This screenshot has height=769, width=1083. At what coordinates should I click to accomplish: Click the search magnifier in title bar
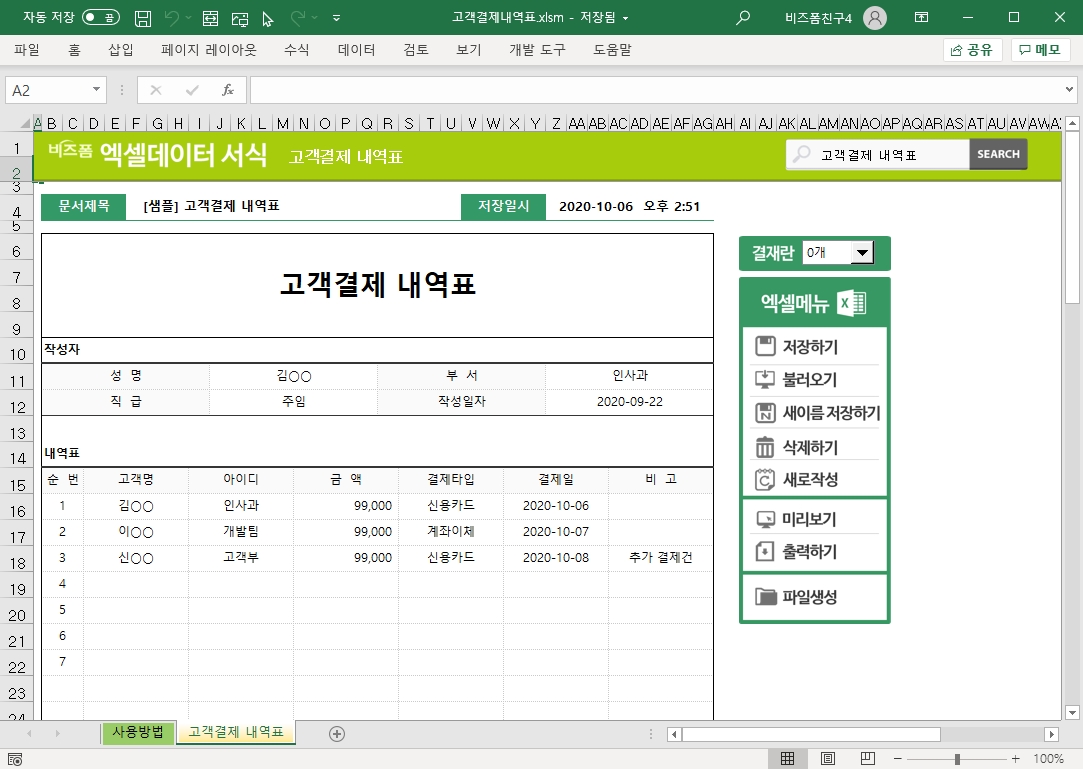pos(743,18)
